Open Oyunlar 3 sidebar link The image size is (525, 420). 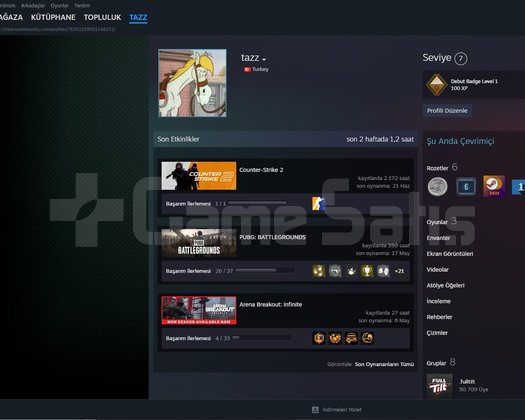pyautogui.click(x=442, y=221)
